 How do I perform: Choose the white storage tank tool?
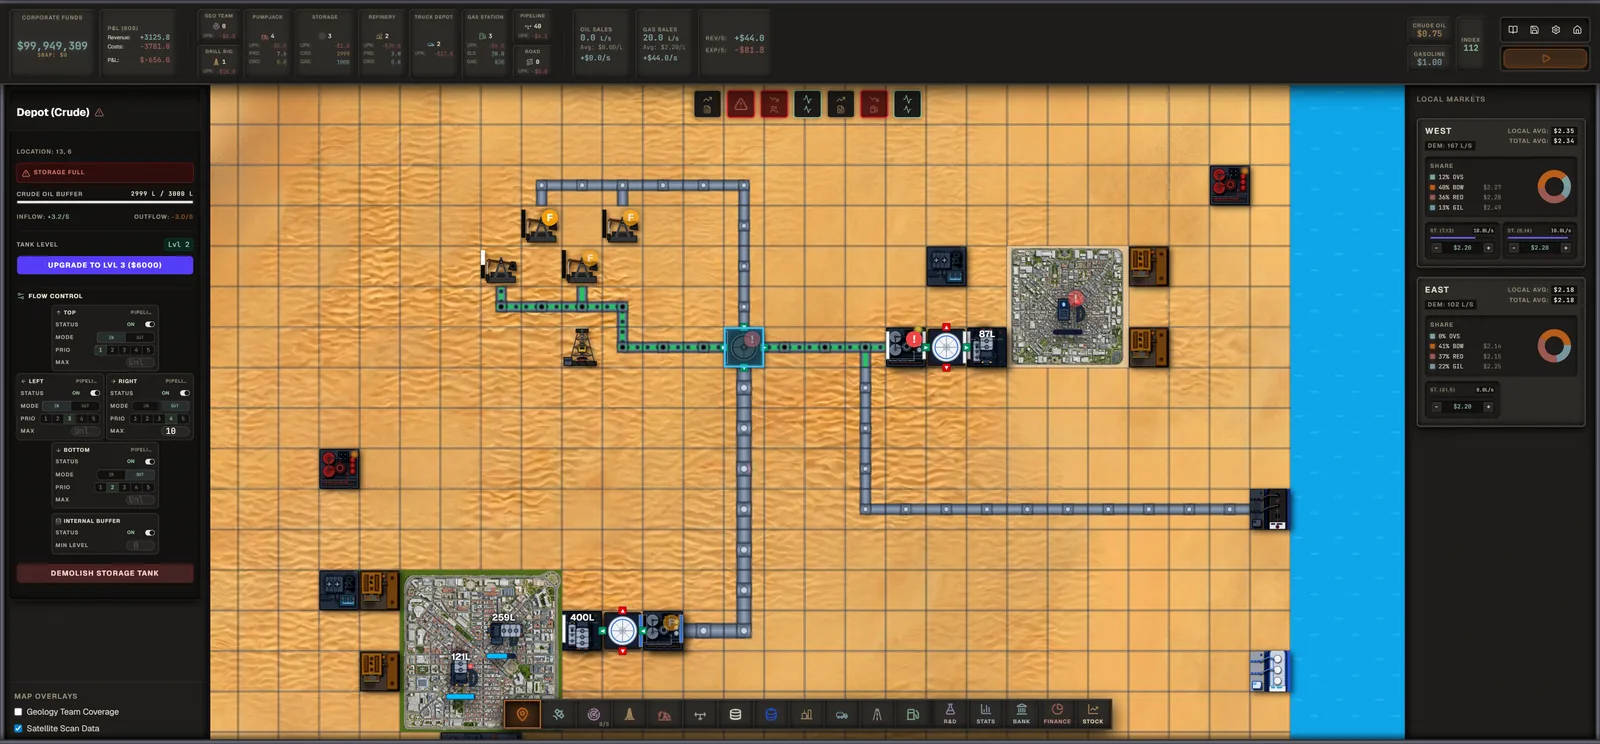(735, 714)
